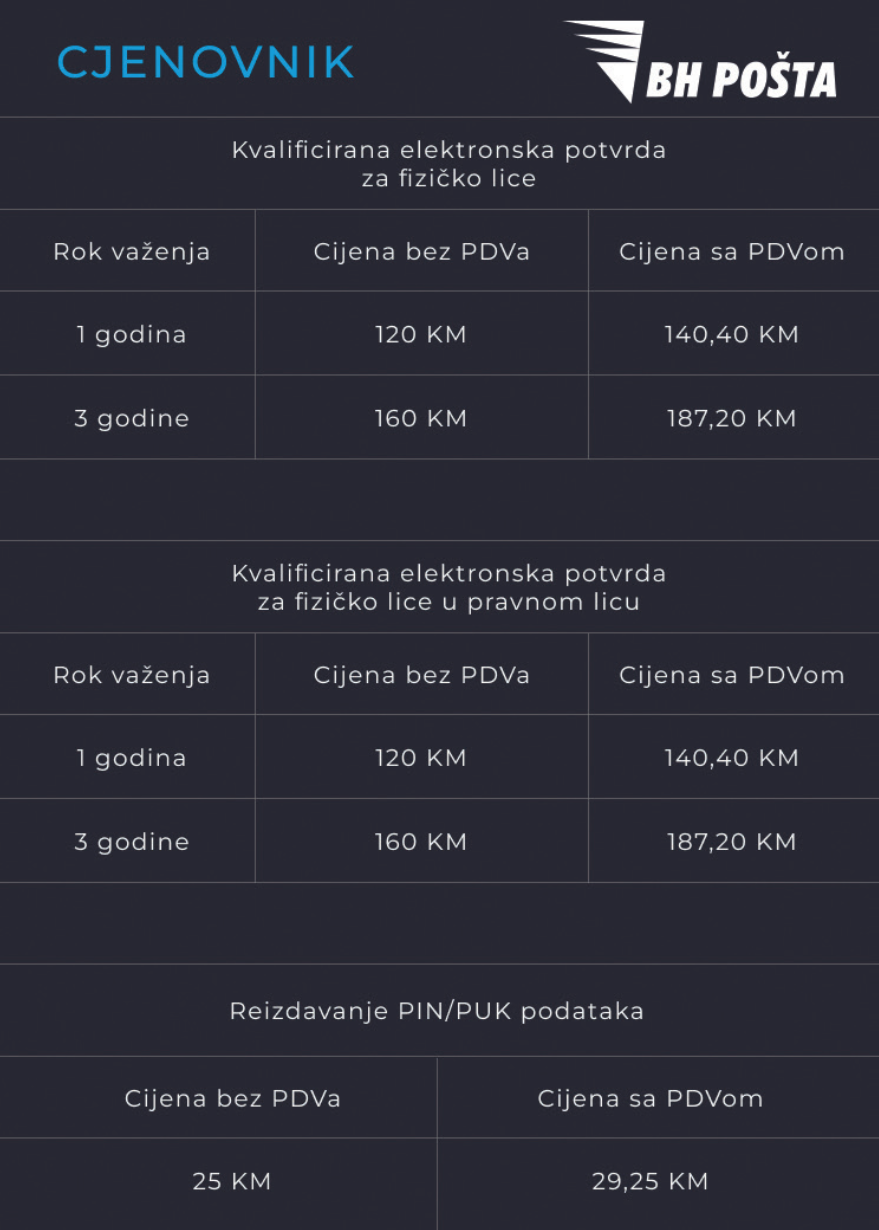
Task: Select '3 godine' in the topmost table
Action: [132, 418]
